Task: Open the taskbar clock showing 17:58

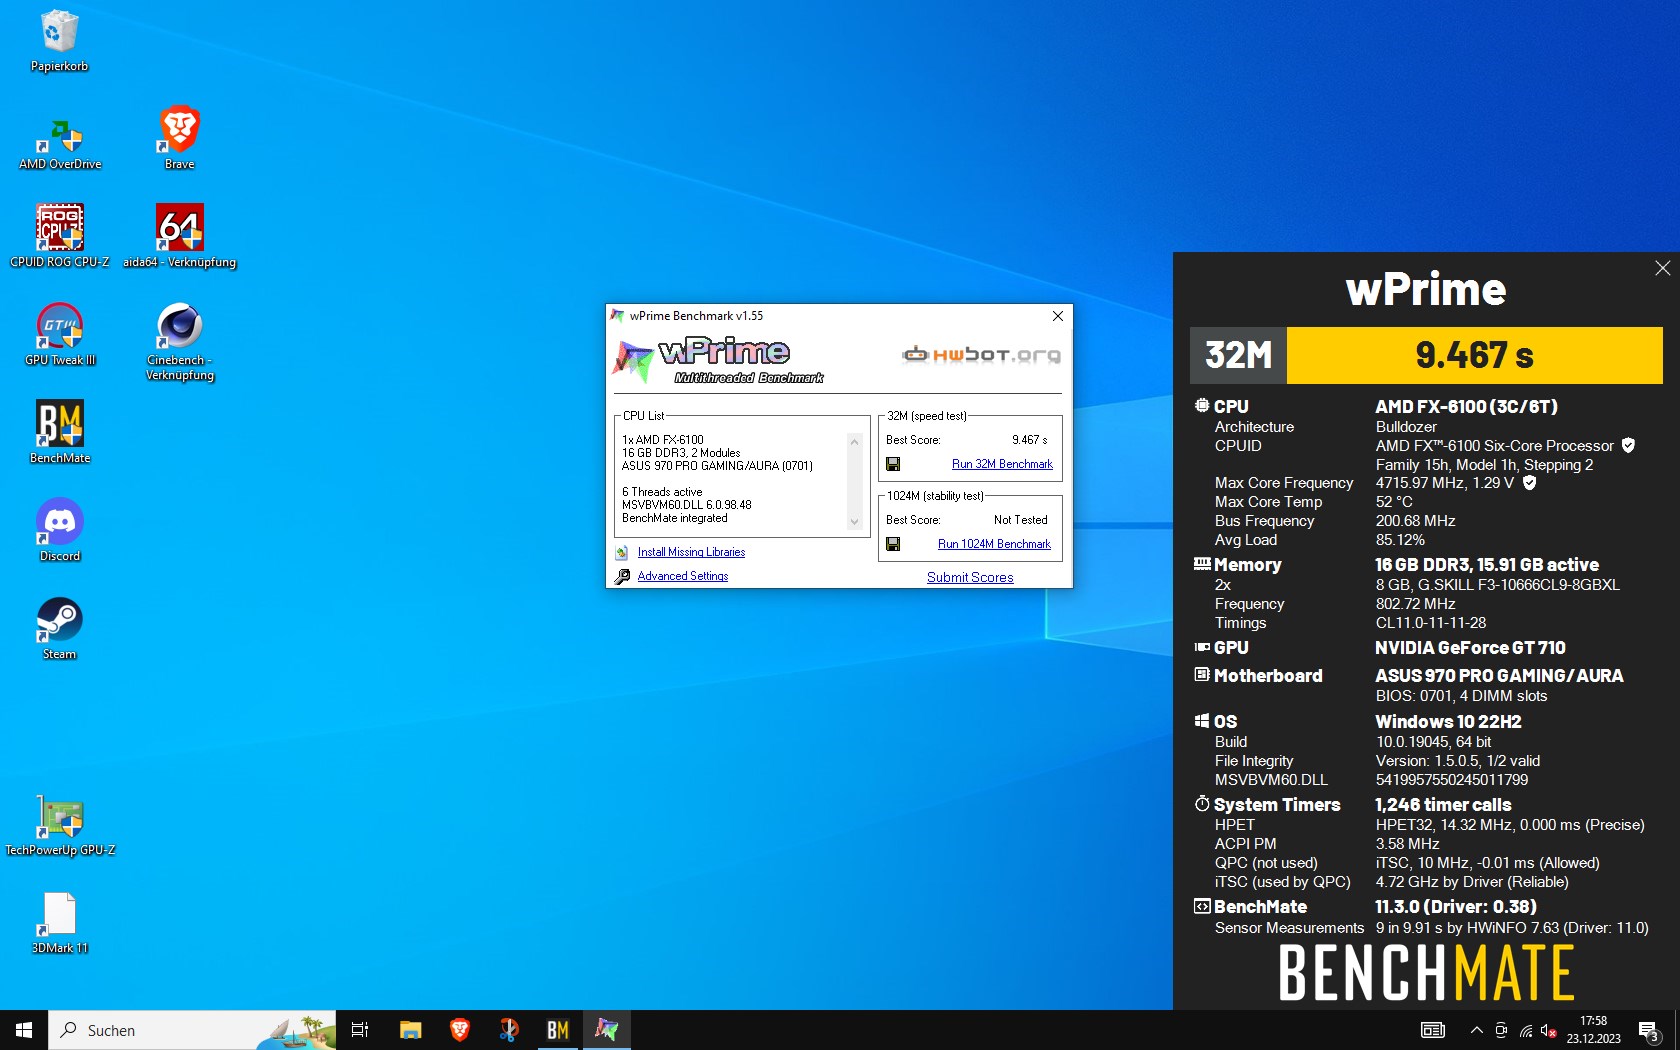Action: (1593, 1030)
